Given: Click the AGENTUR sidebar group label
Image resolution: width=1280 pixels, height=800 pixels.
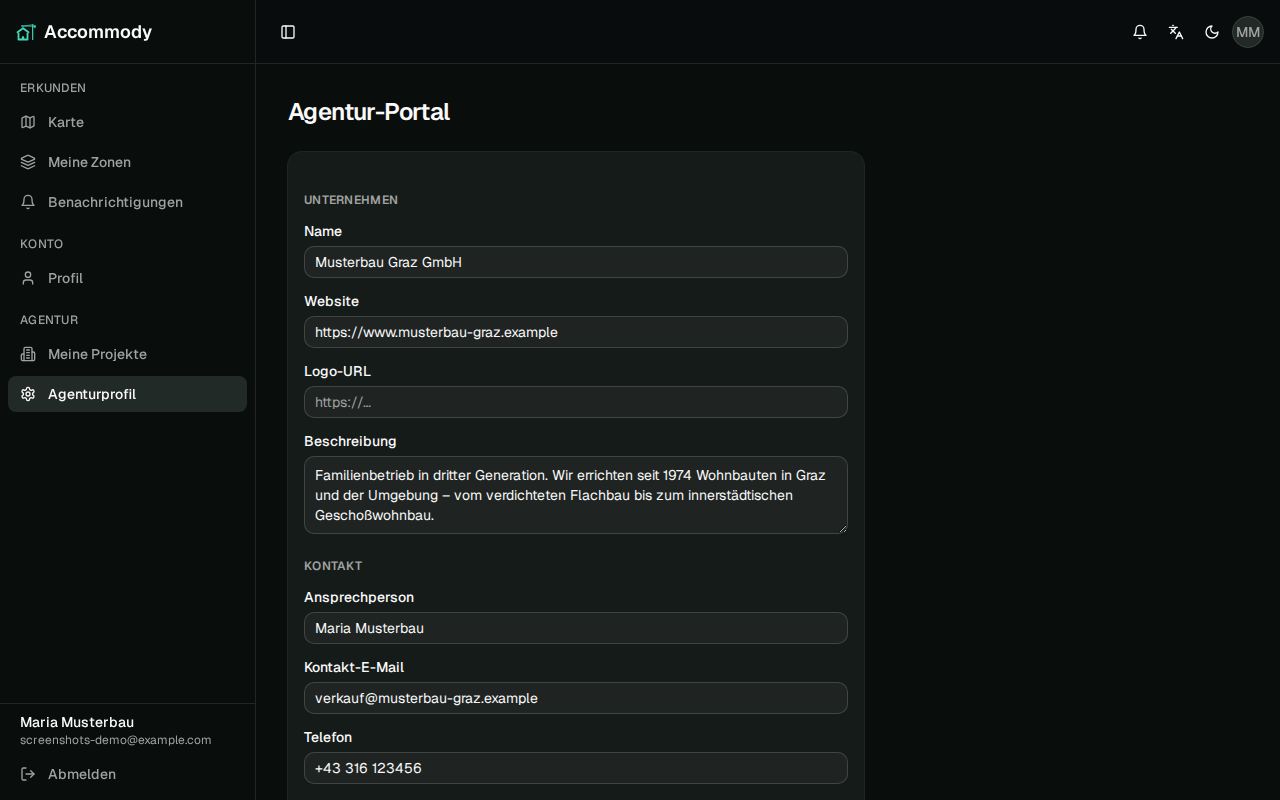Looking at the screenshot, I should [x=49, y=320].
